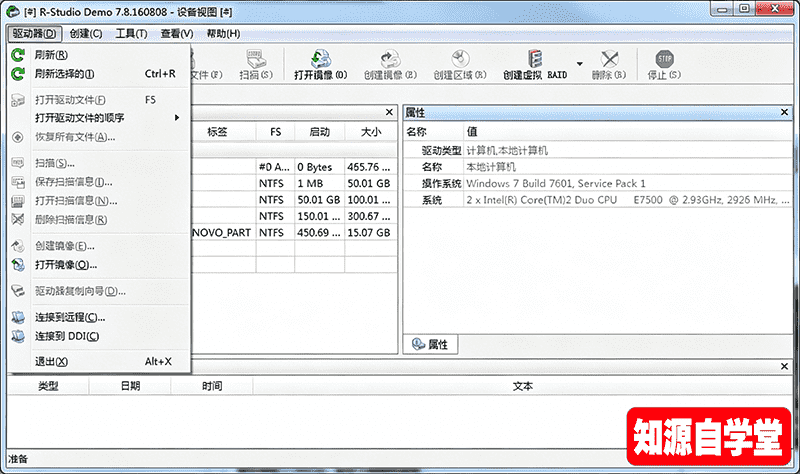Open the 帮助(H) menu
This screenshot has height=474, width=800.
tap(223, 34)
